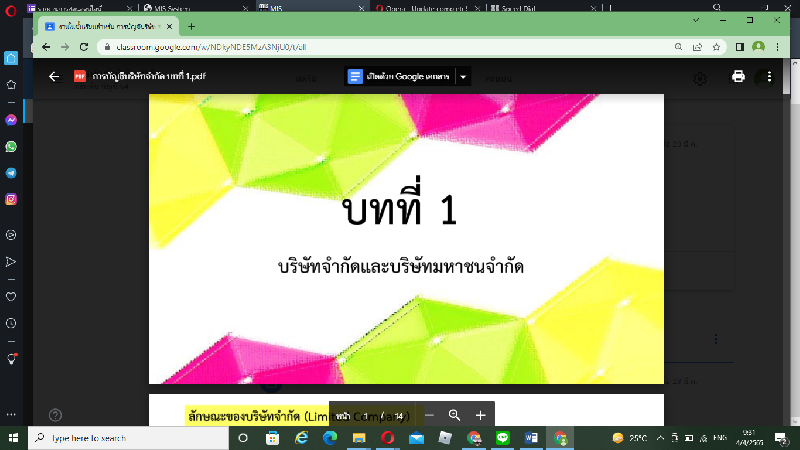Zoom in with the plus button
800x450 pixels.
(480, 415)
